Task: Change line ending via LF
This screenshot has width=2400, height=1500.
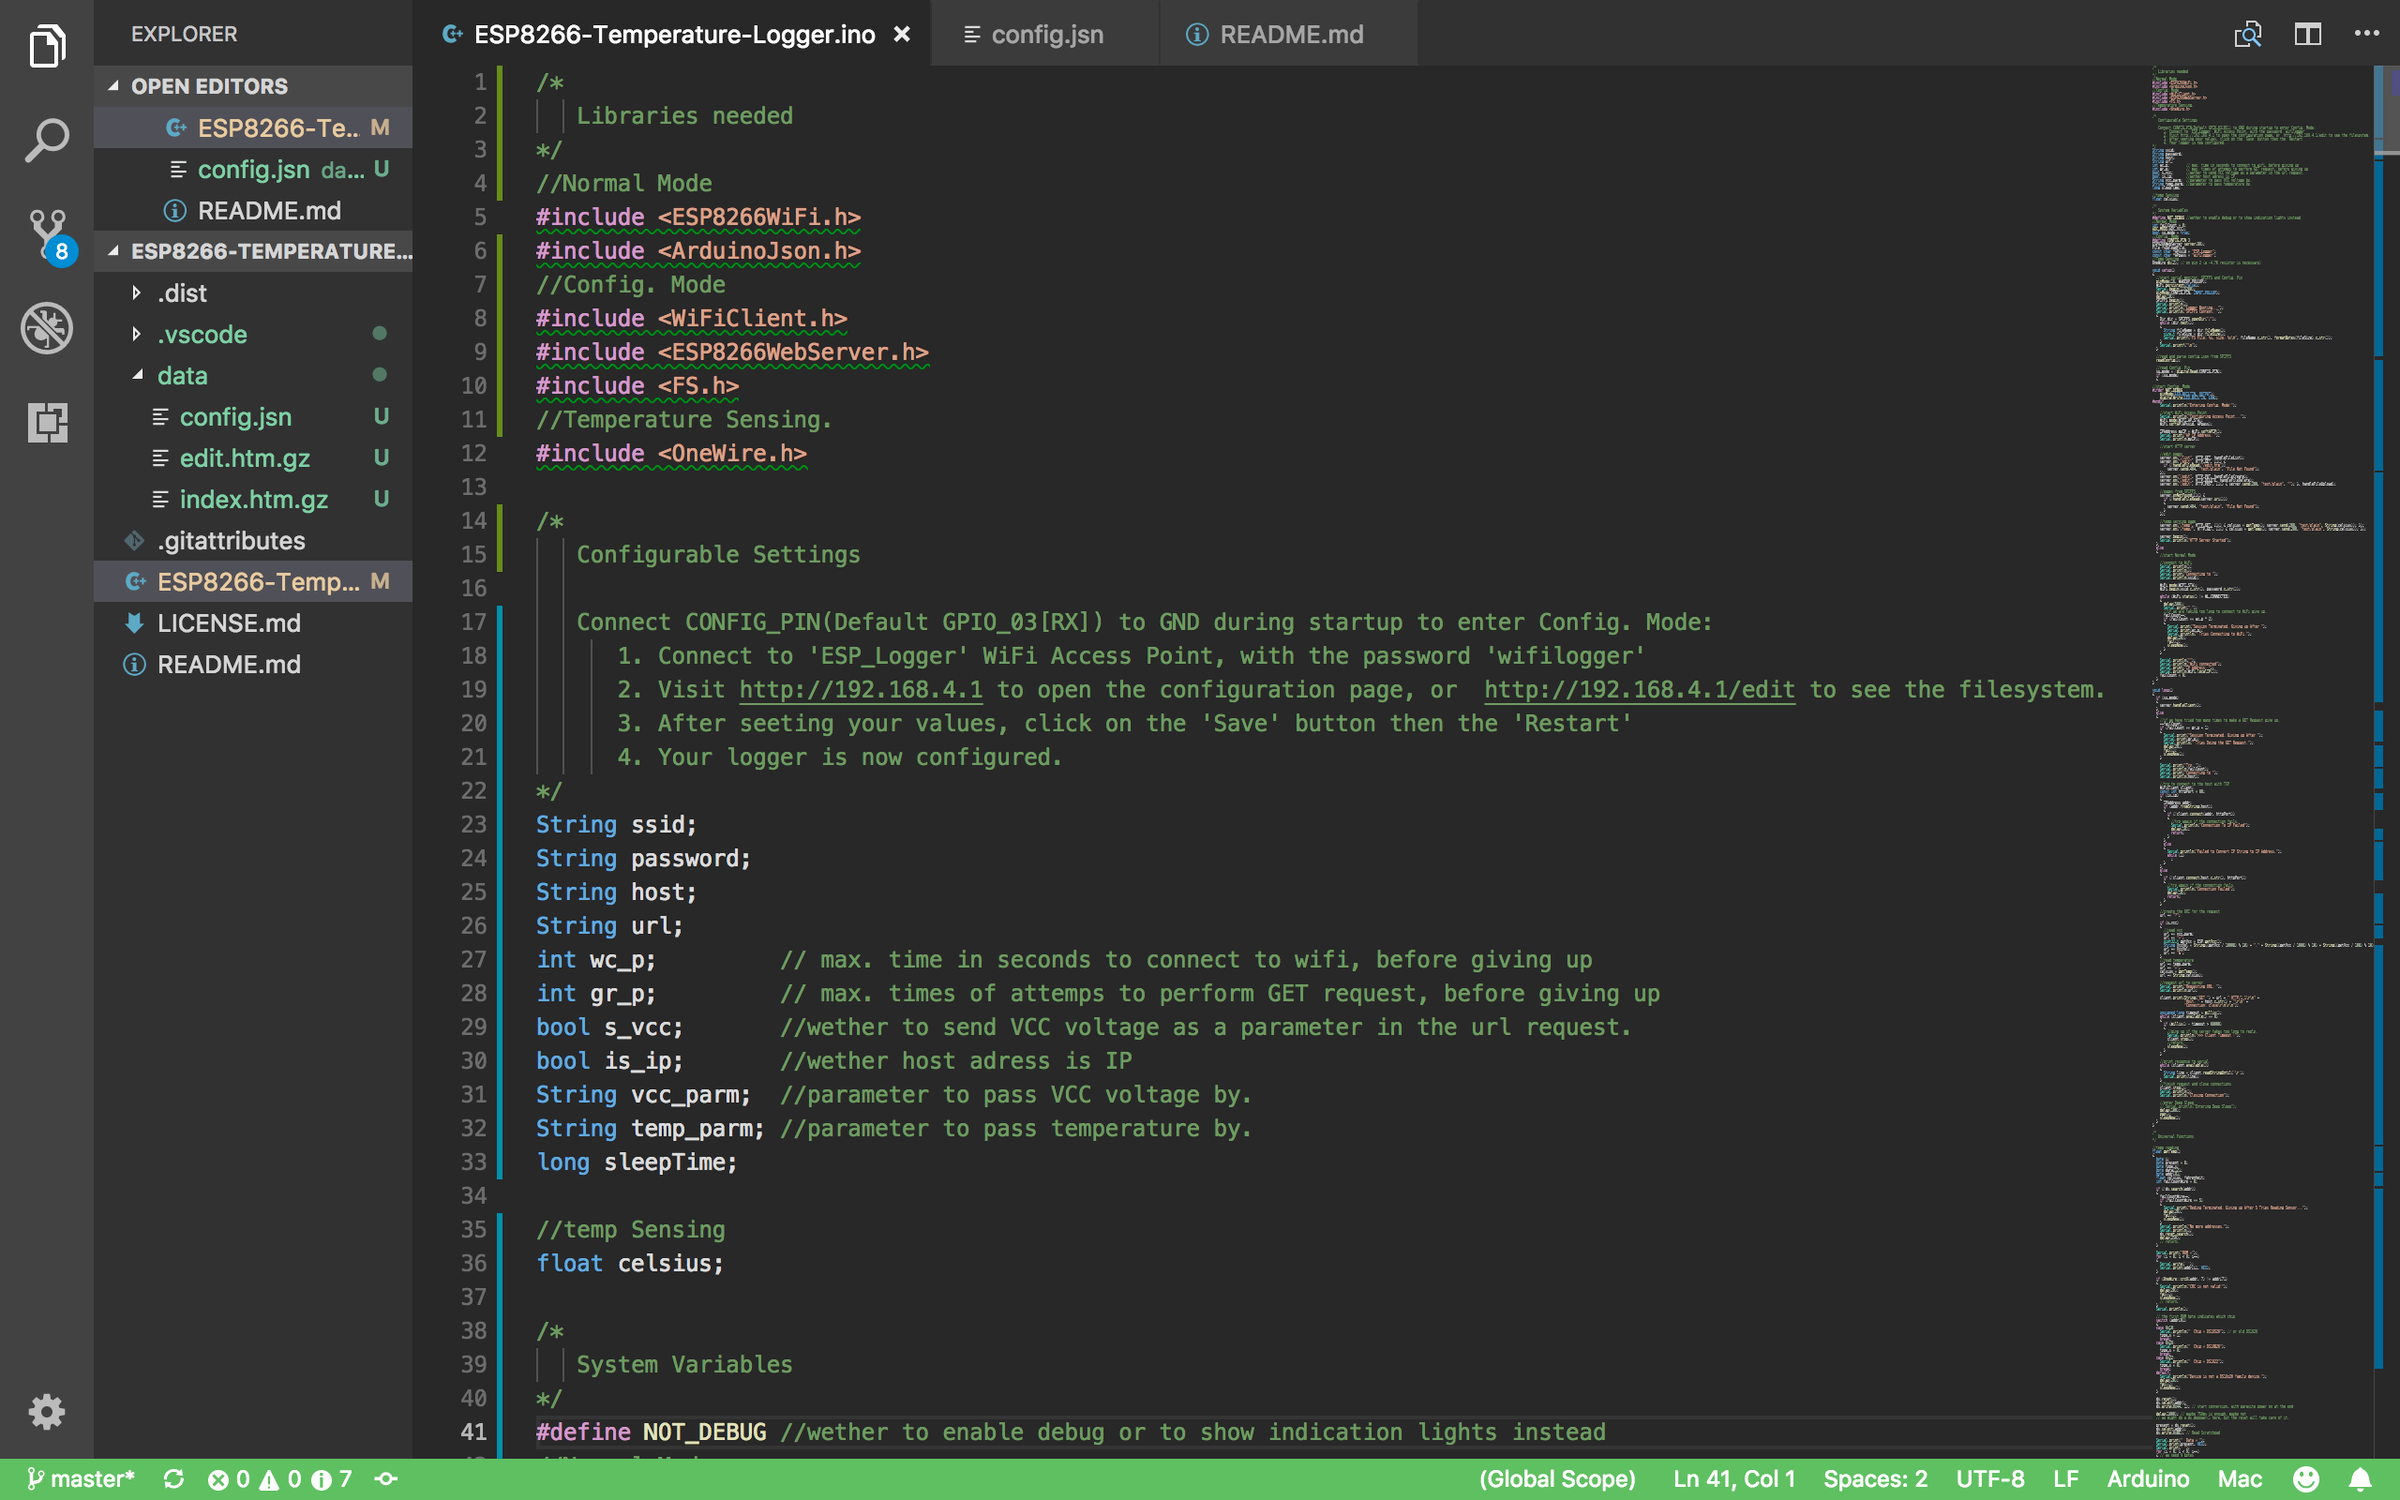Action: tap(2066, 1479)
